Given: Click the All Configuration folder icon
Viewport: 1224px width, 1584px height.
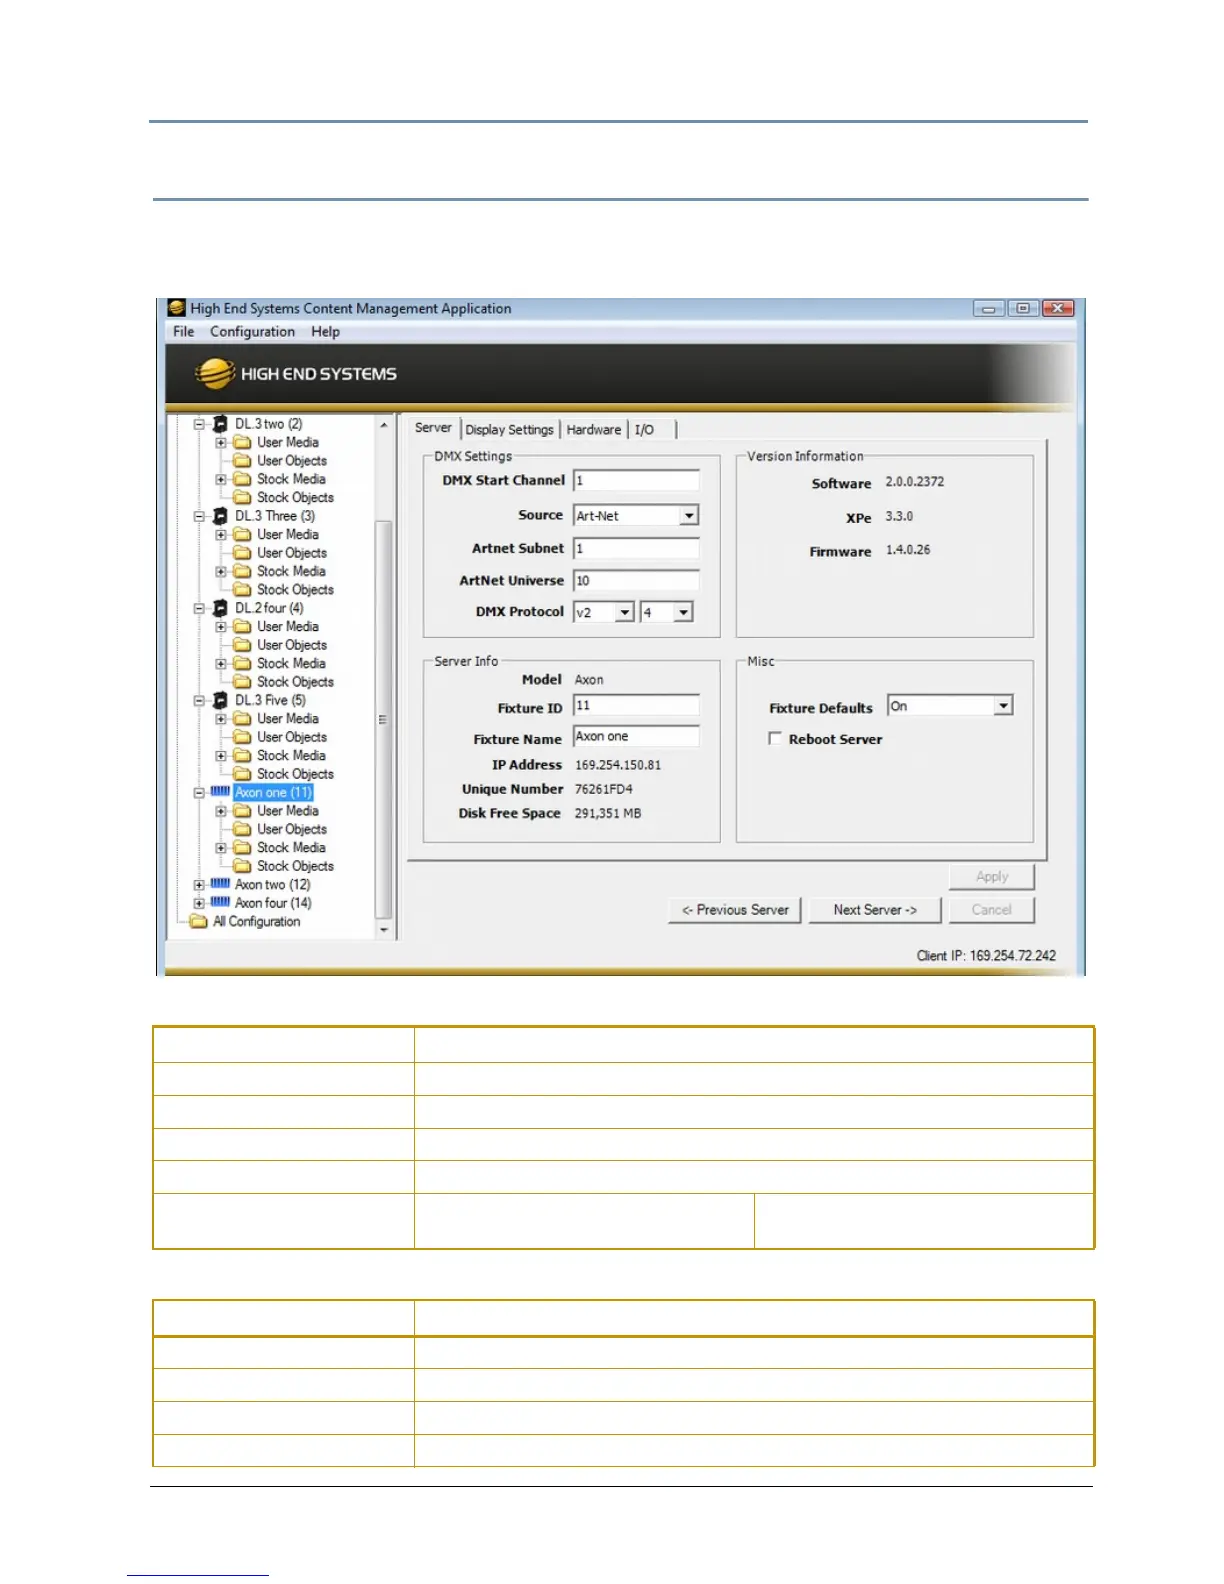Looking at the screenshot, I should pos(198,922).
